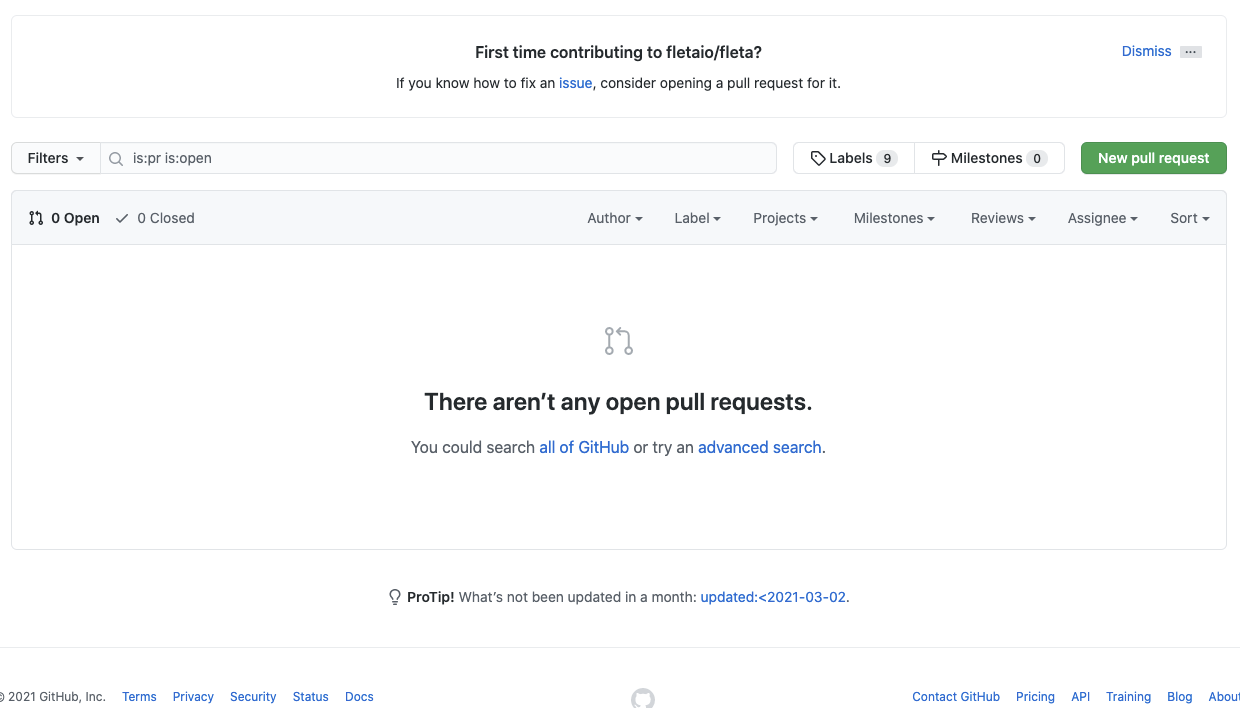Open Milestones list with 0 milestones

pos(989,158)
